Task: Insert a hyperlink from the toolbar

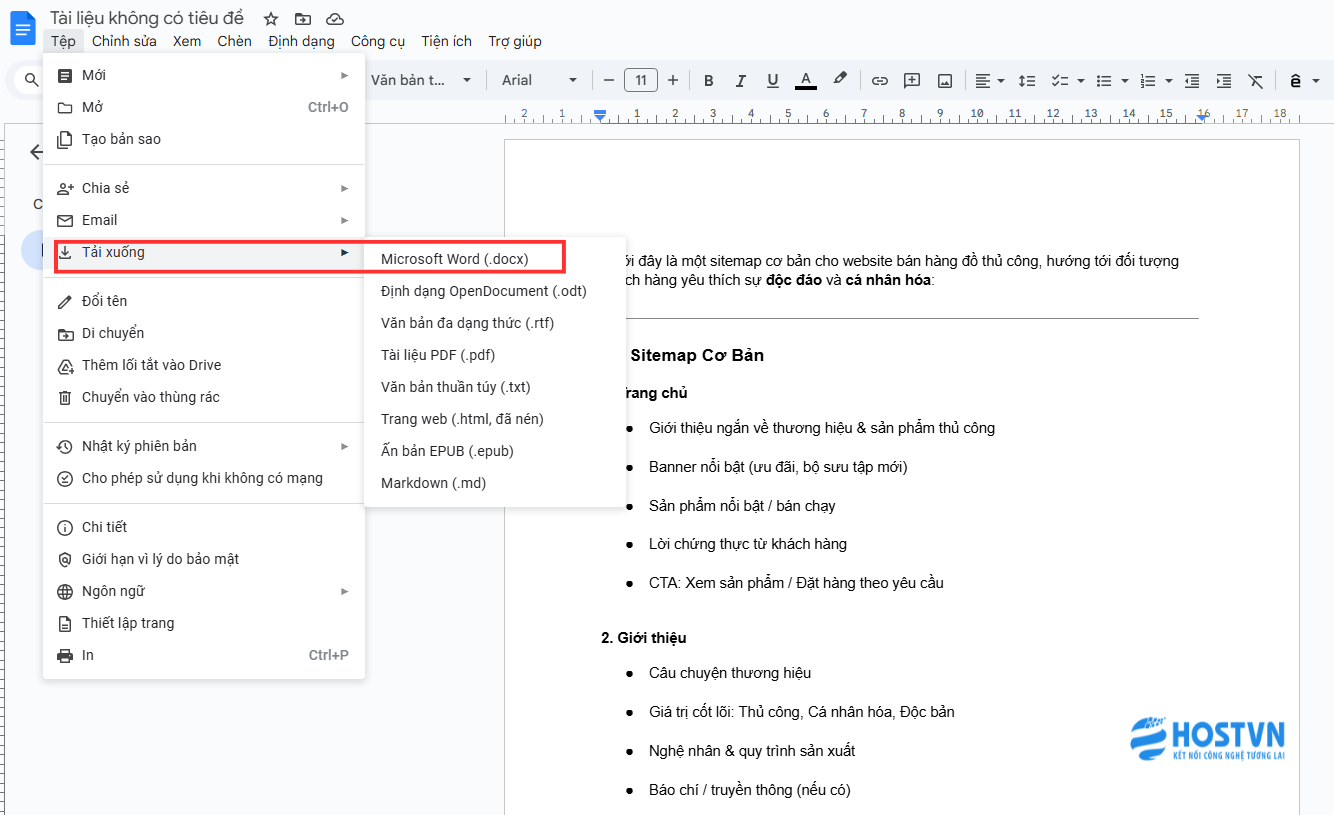Action: pyautogui.click(x=880, y=80)
